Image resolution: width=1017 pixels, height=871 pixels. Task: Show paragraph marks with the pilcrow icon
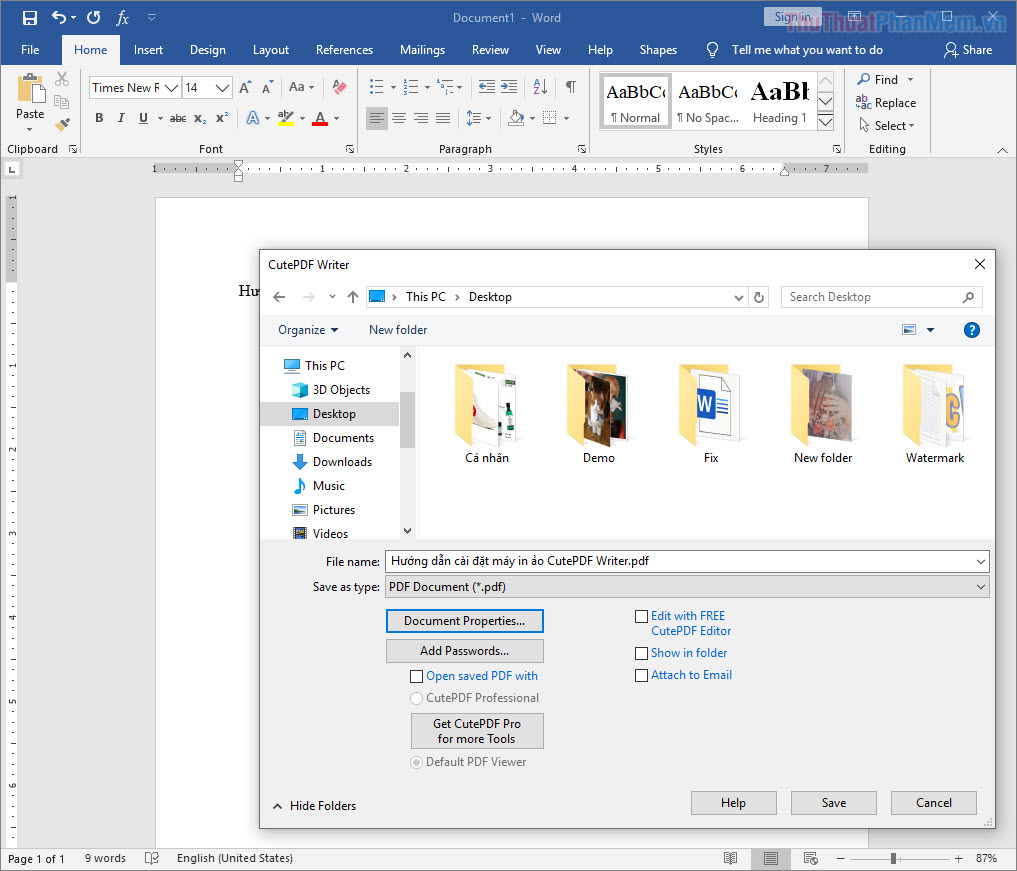tap(570, 87)
